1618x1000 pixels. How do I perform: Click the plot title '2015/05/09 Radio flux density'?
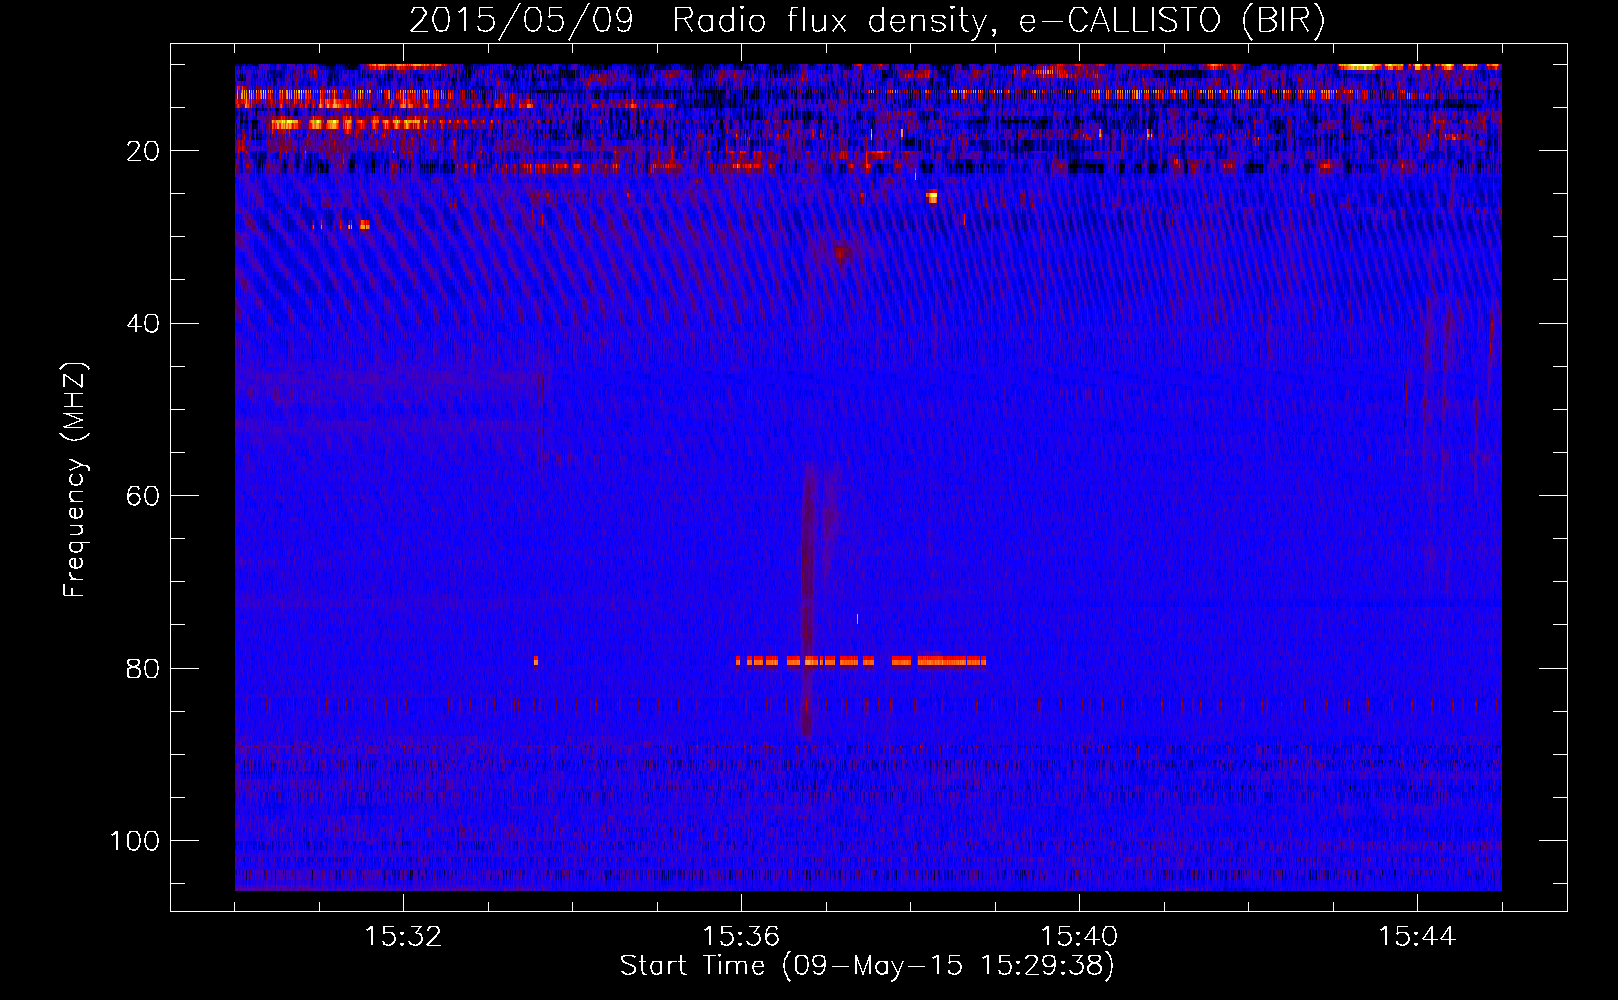coord(697,21)
